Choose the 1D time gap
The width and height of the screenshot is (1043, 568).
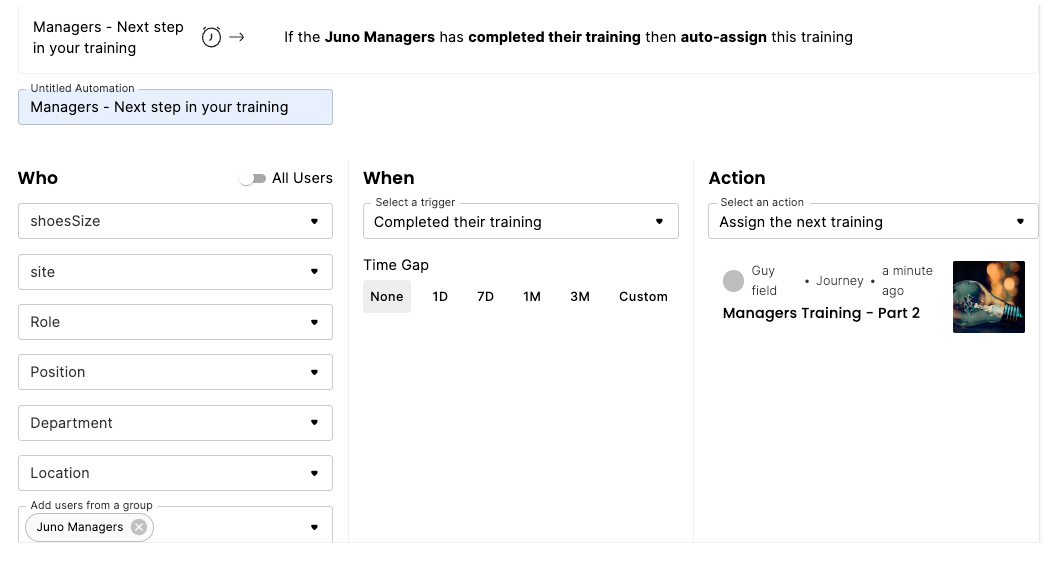[x=440, y=297]
